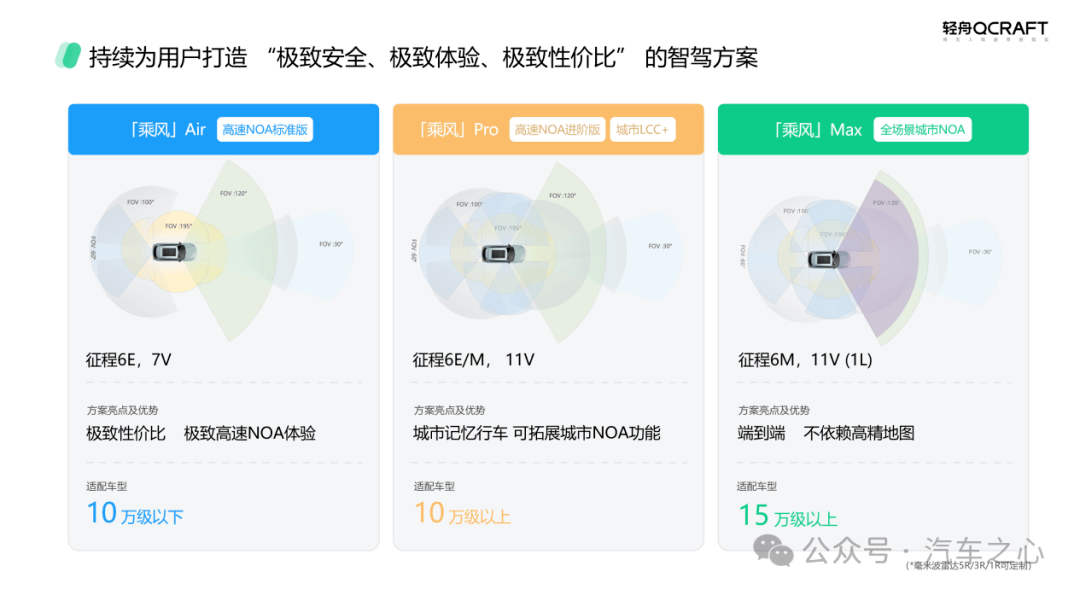The height and width of the screenshot is (595, 1080).
Task: Click the FOV:100° label in the Air diagram
Action: [x=141, y=202]
